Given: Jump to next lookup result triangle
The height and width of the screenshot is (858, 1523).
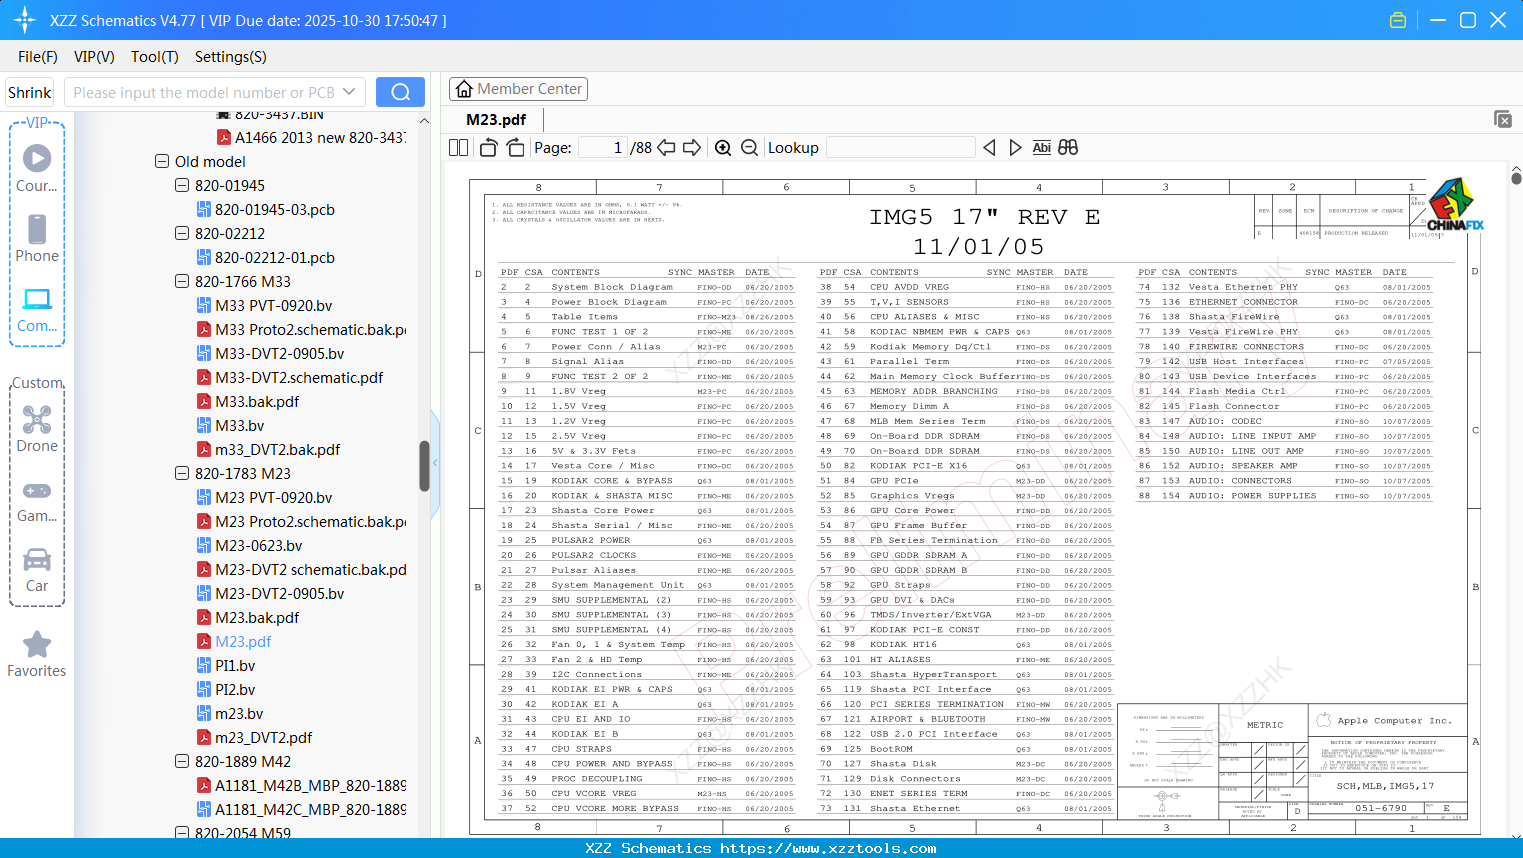Looking at the screenshot, I should coord(1015,148).
